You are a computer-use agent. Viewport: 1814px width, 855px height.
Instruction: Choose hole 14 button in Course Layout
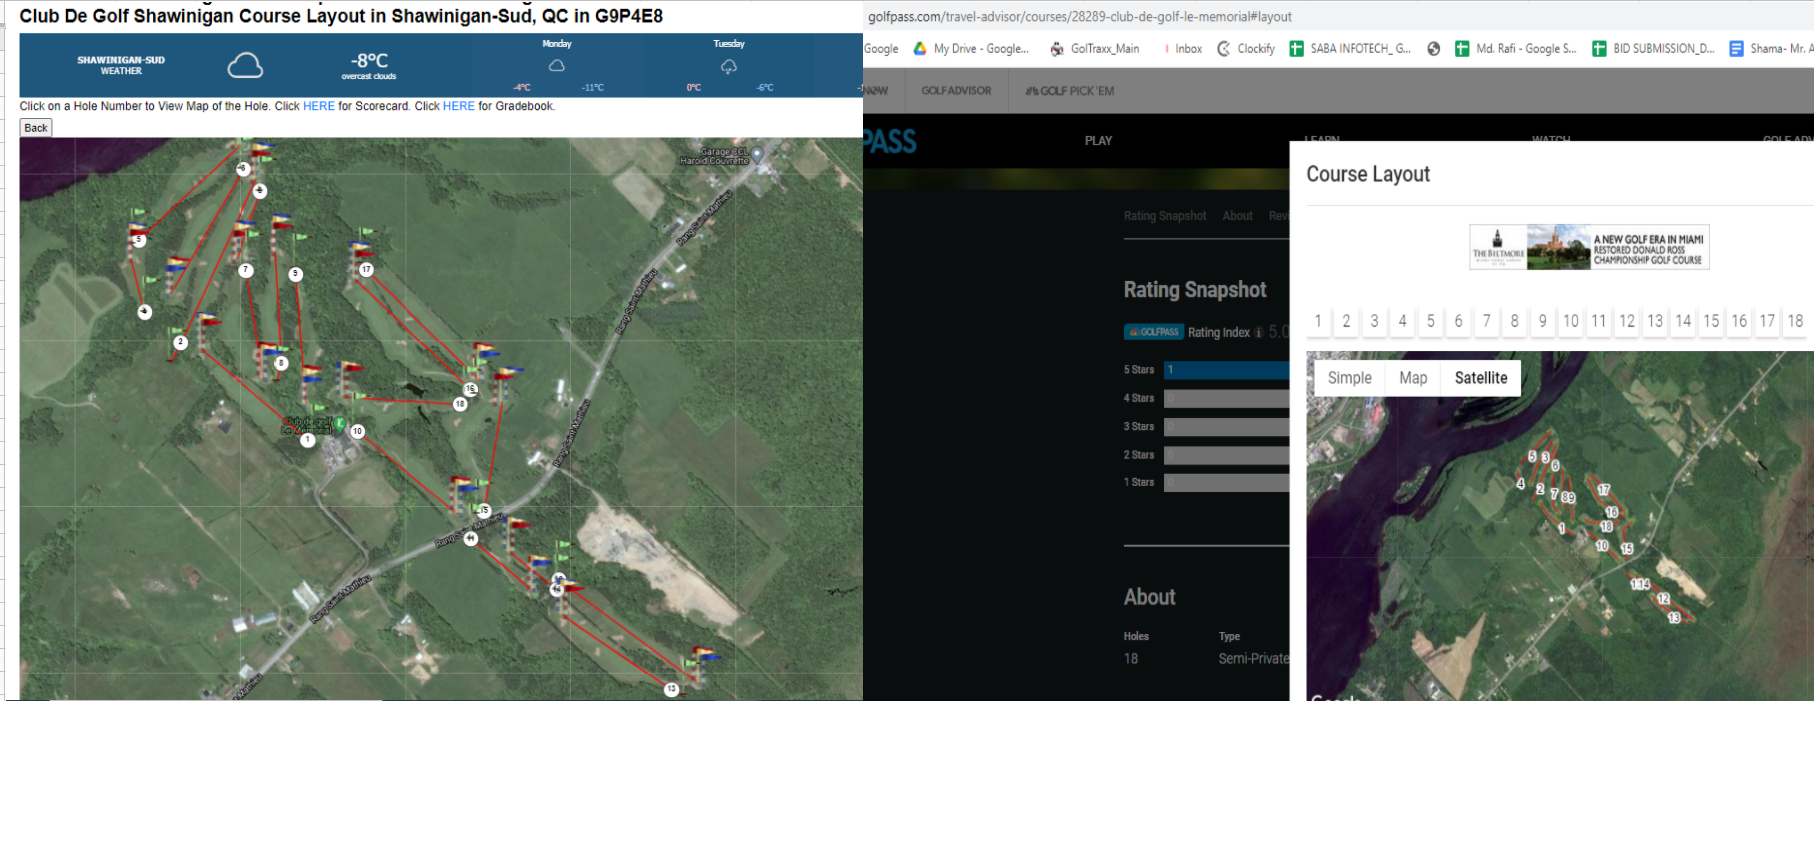tap(1683, 321)
